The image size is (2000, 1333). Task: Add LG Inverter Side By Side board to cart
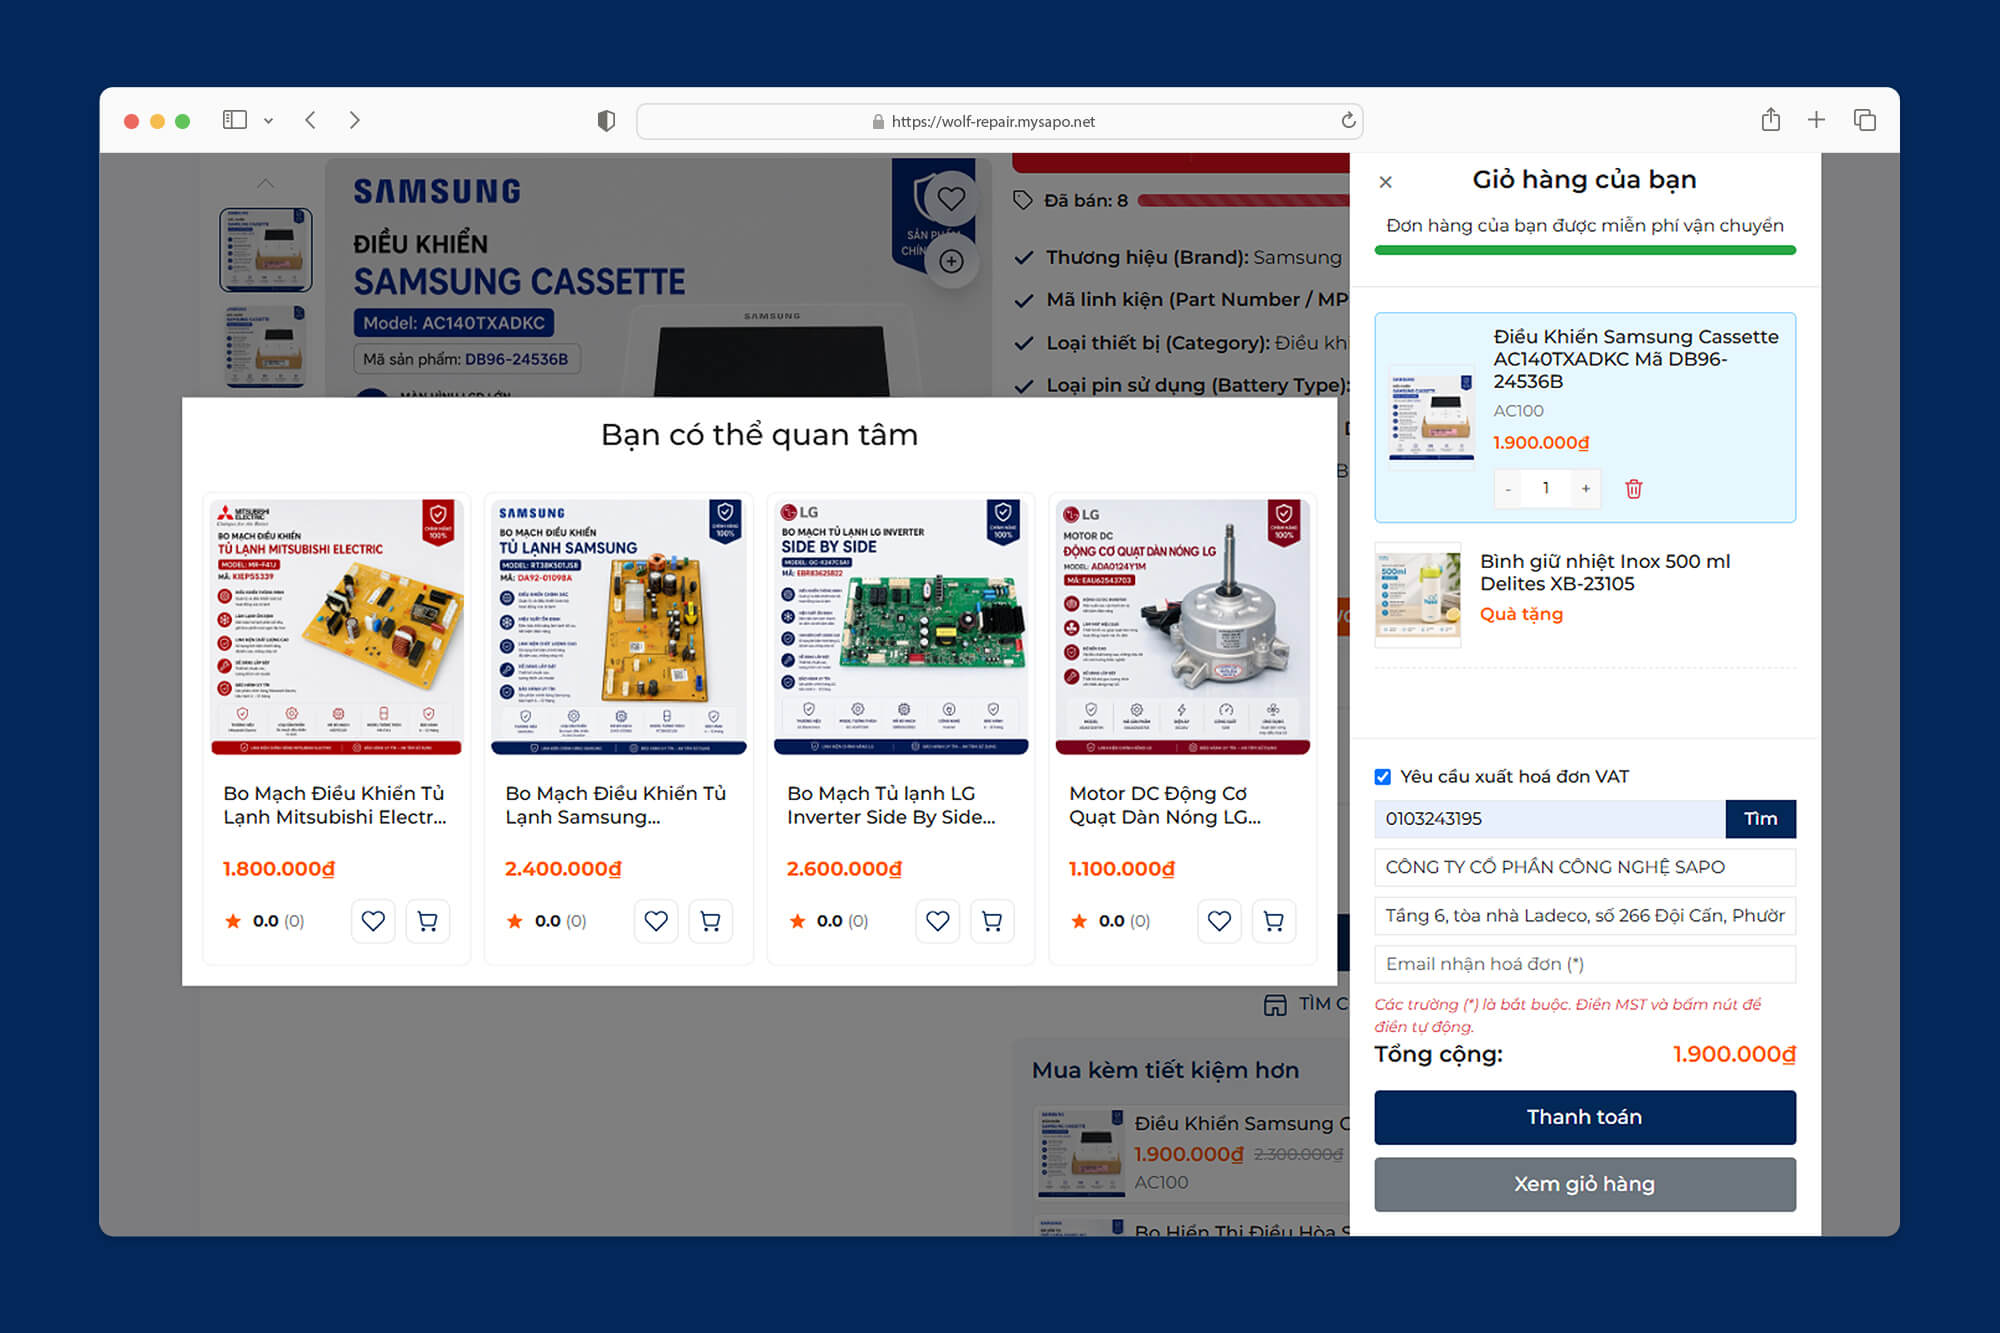coord(992,921)
